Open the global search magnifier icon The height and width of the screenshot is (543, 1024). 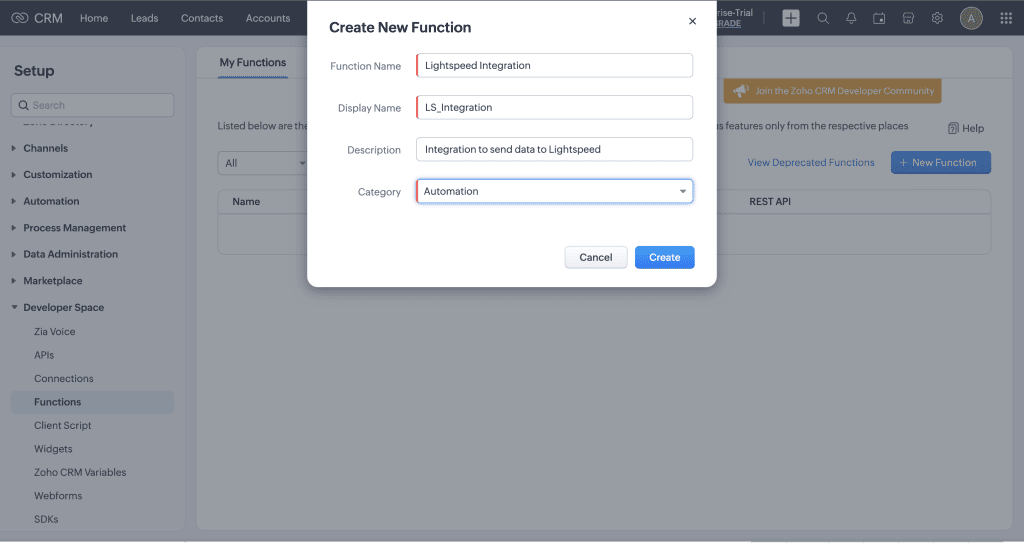tap(823, 18)
